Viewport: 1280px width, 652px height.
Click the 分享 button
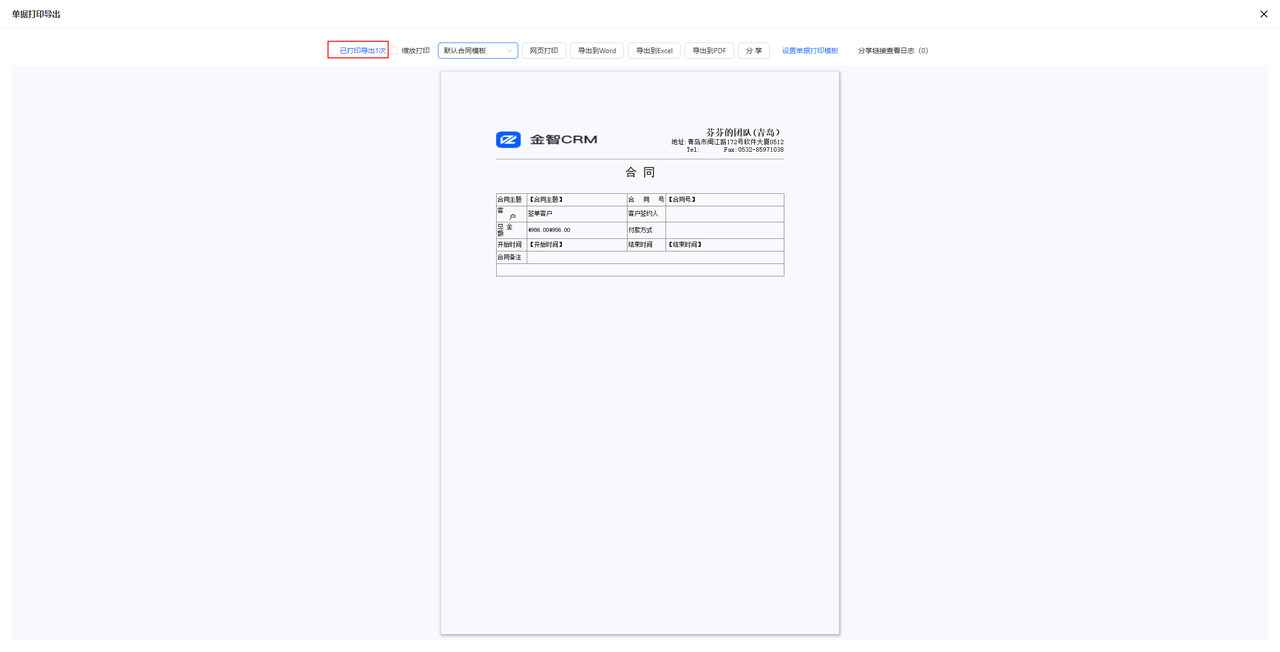[x=754, y=50]
